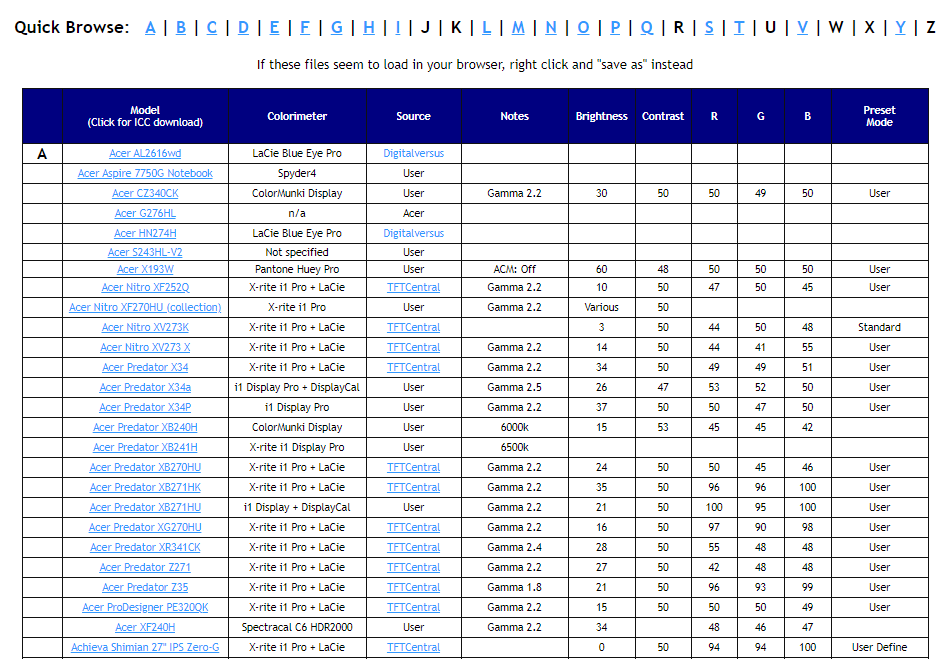
Task: Open TFTCentral source for Acer Predator XB271HK
Action: [x=414, y=487]
